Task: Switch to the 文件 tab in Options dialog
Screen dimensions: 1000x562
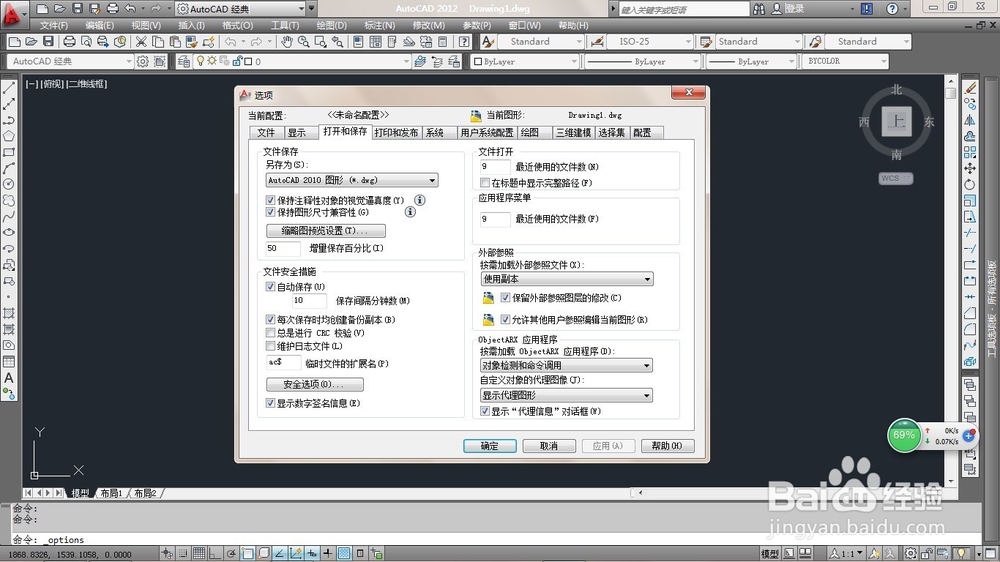Action: [x=266, y=133]
